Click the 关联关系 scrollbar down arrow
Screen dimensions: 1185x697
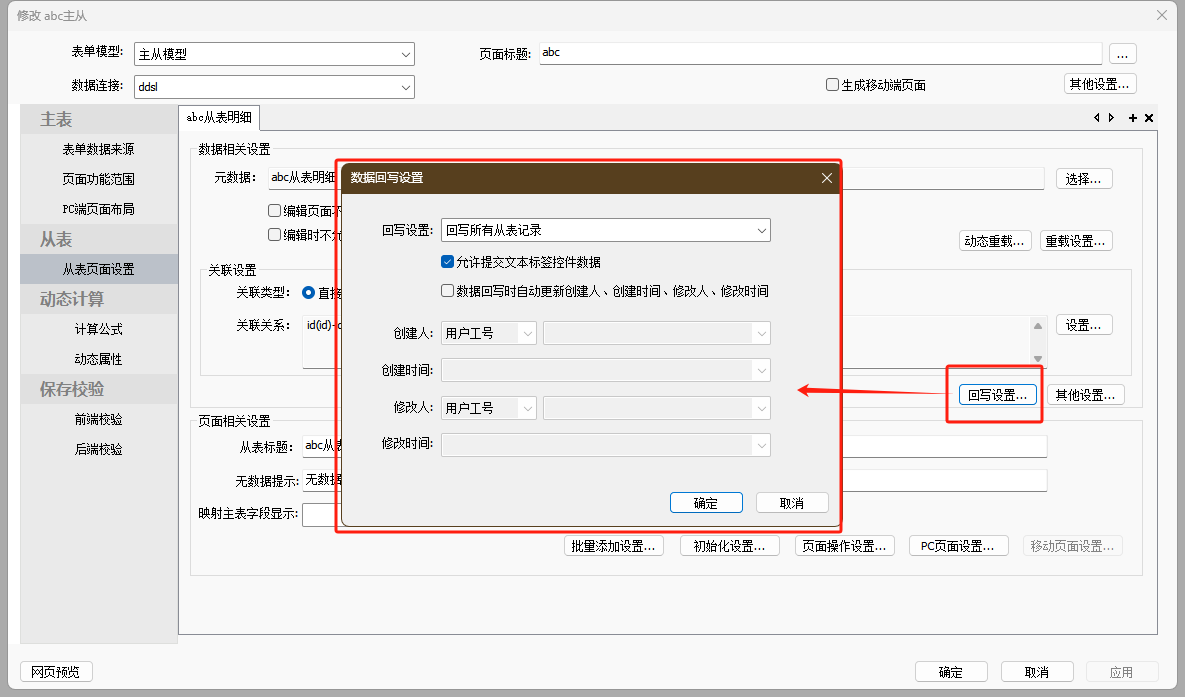pyautogui.click(x=1038, y=358)
